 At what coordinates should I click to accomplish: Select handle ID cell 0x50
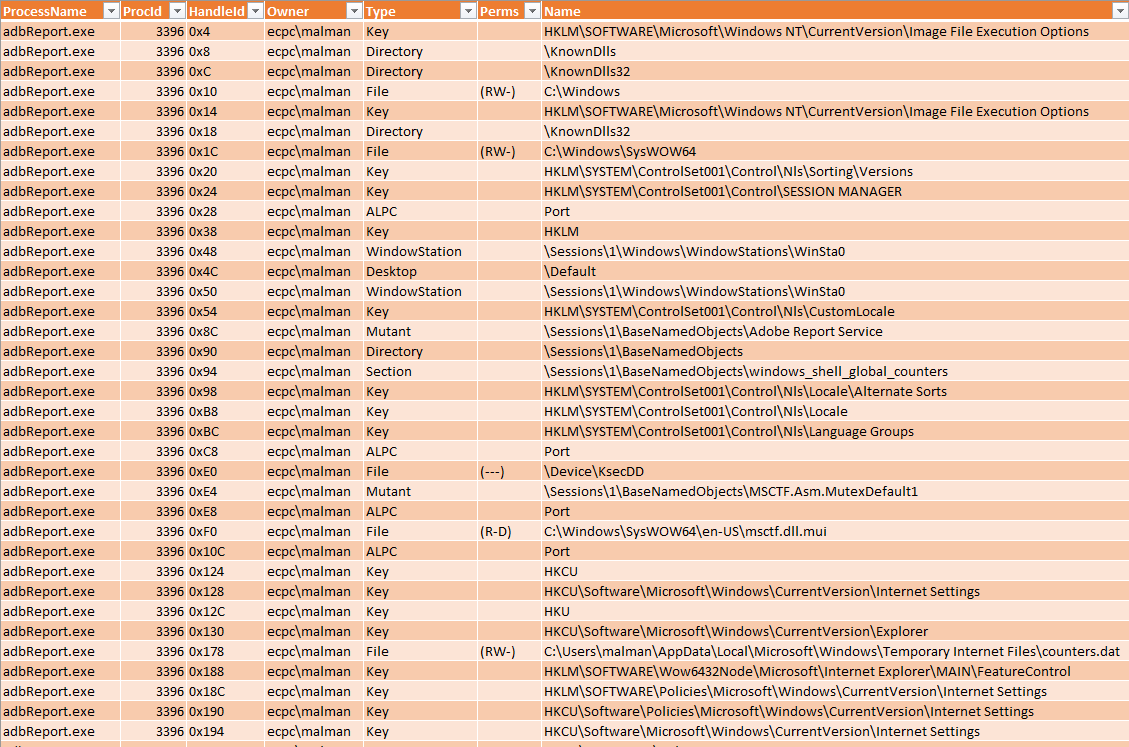click(225, 292)
